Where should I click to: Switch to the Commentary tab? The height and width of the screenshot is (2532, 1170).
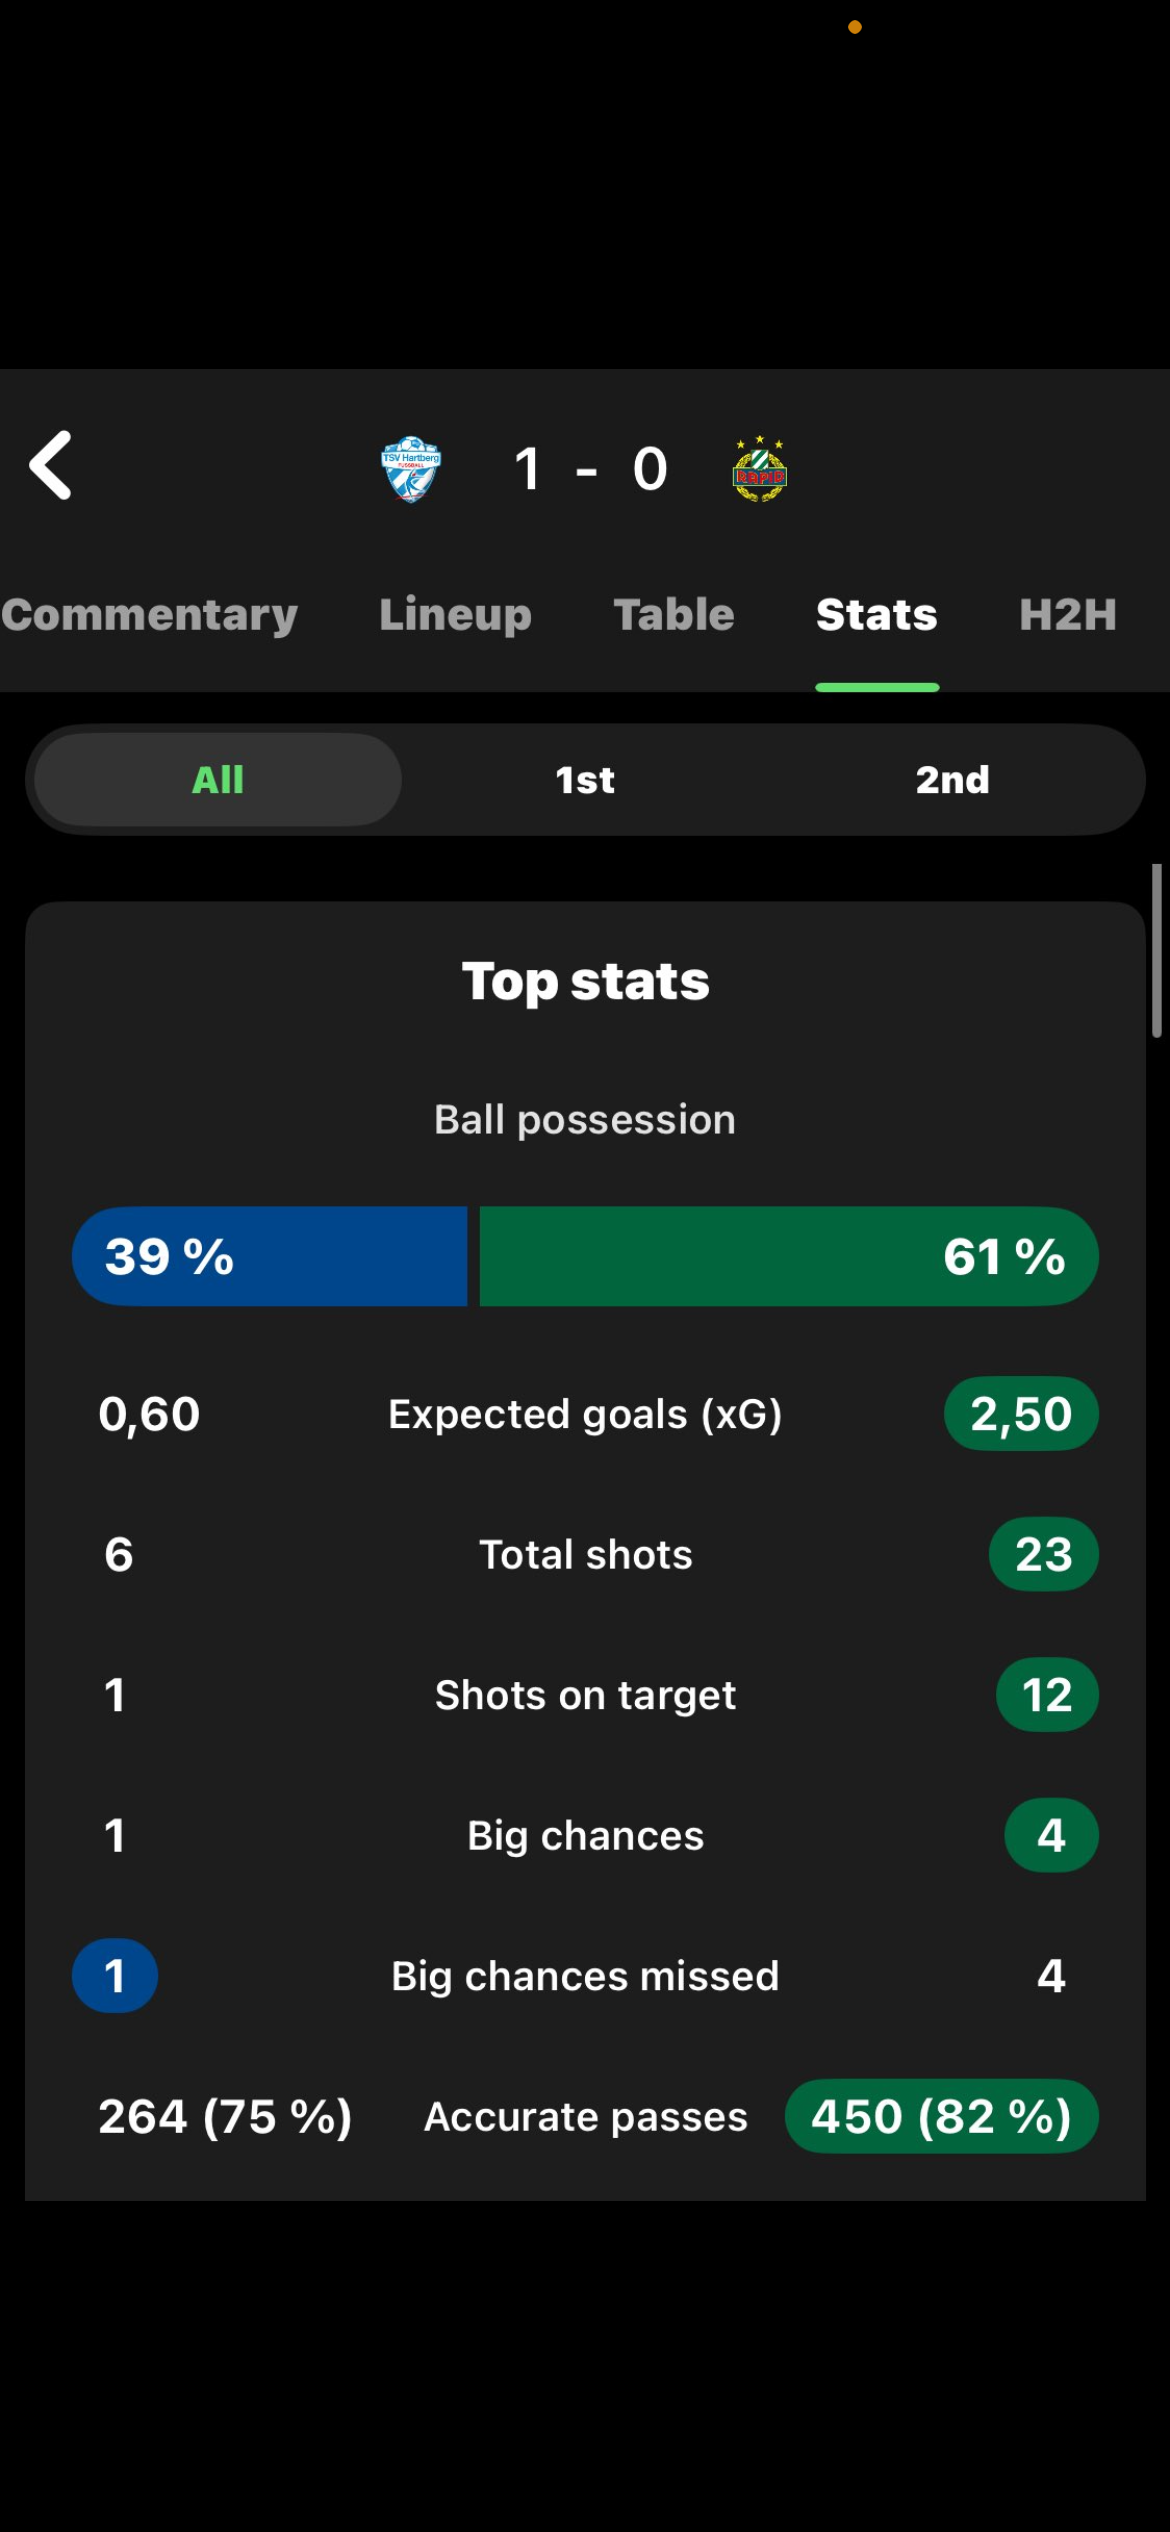click(149, 614)
